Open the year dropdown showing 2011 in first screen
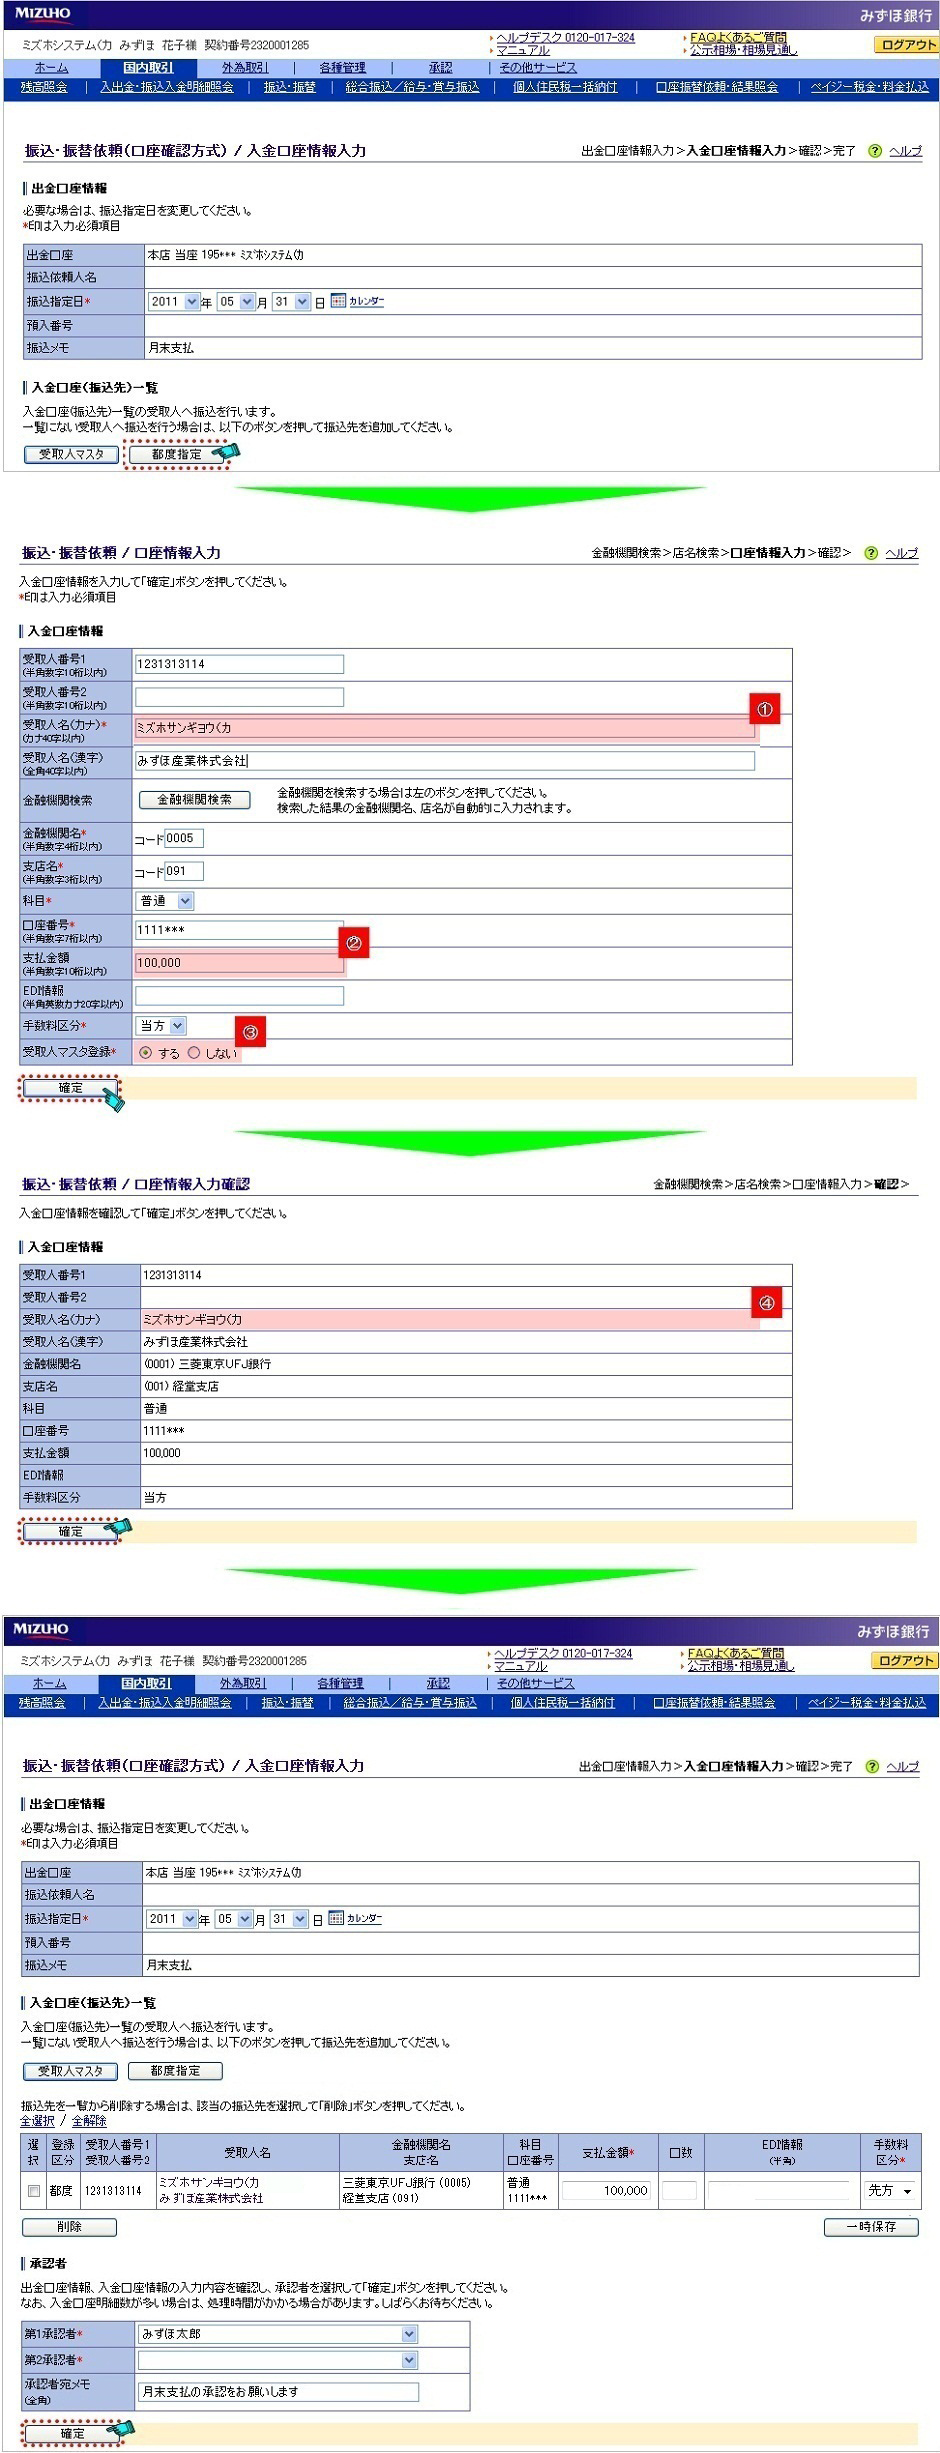The width and height of the screenshot is (940, 2453). click(174, 301)
